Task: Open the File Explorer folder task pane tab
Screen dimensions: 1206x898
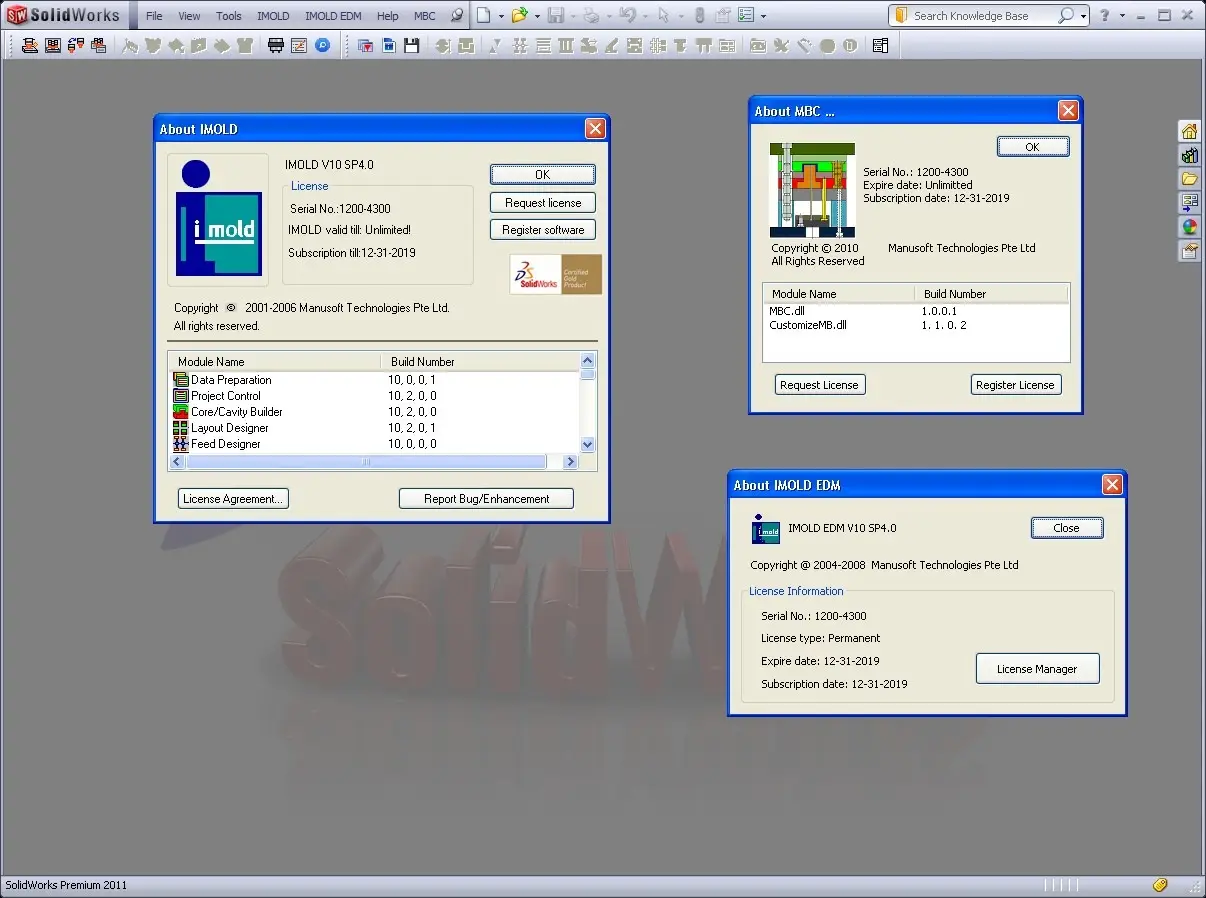Action: [x=1189, y=179]
